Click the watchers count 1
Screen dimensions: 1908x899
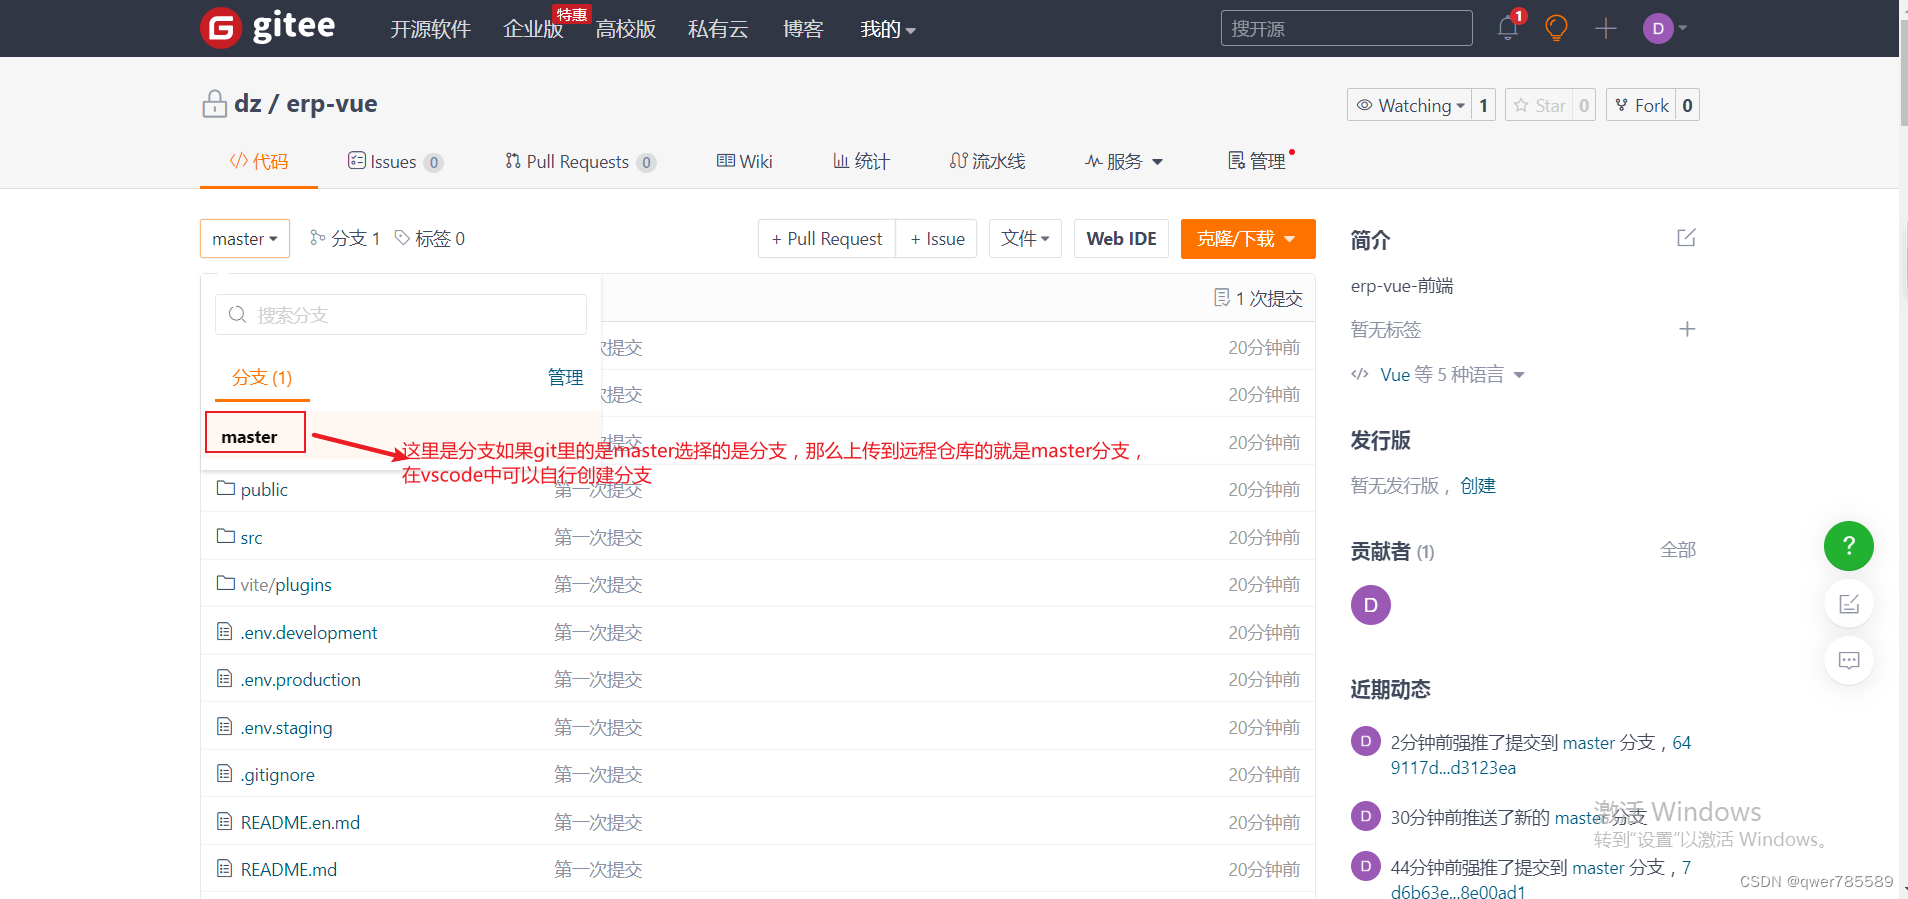coord(1484,105)
